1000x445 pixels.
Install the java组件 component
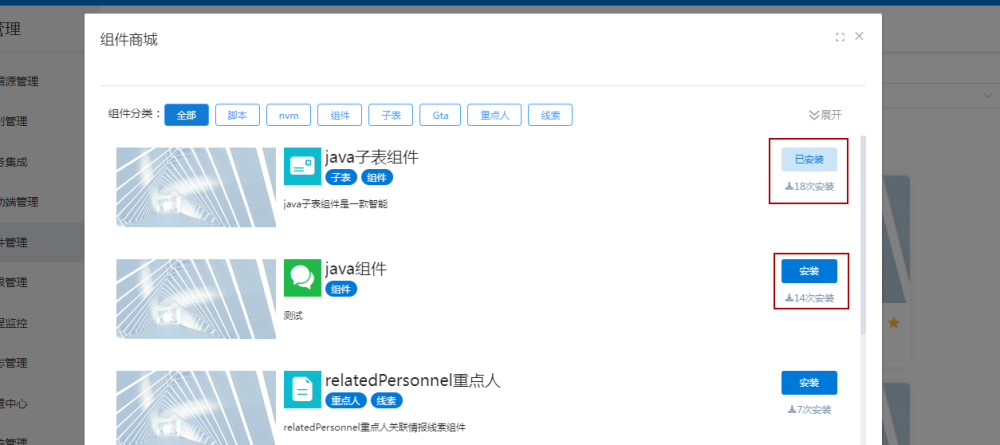[809, 271]
